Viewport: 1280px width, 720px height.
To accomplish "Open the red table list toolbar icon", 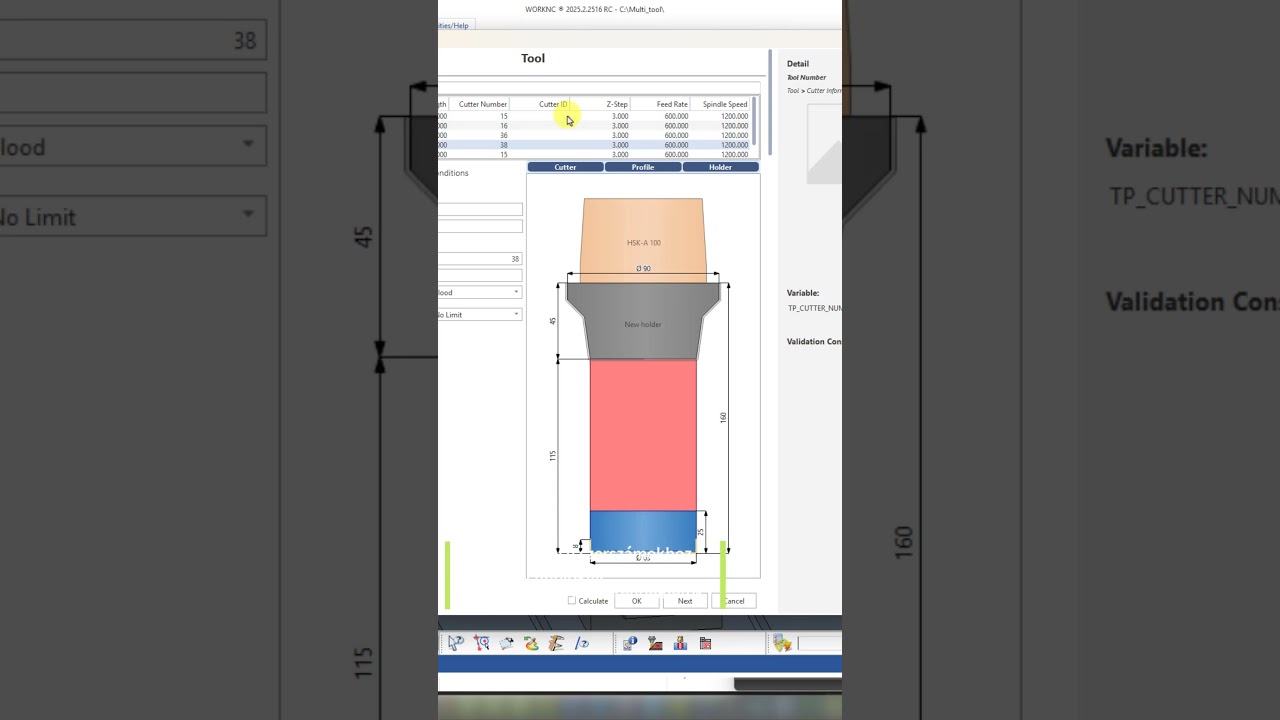I will pos(705,643).
